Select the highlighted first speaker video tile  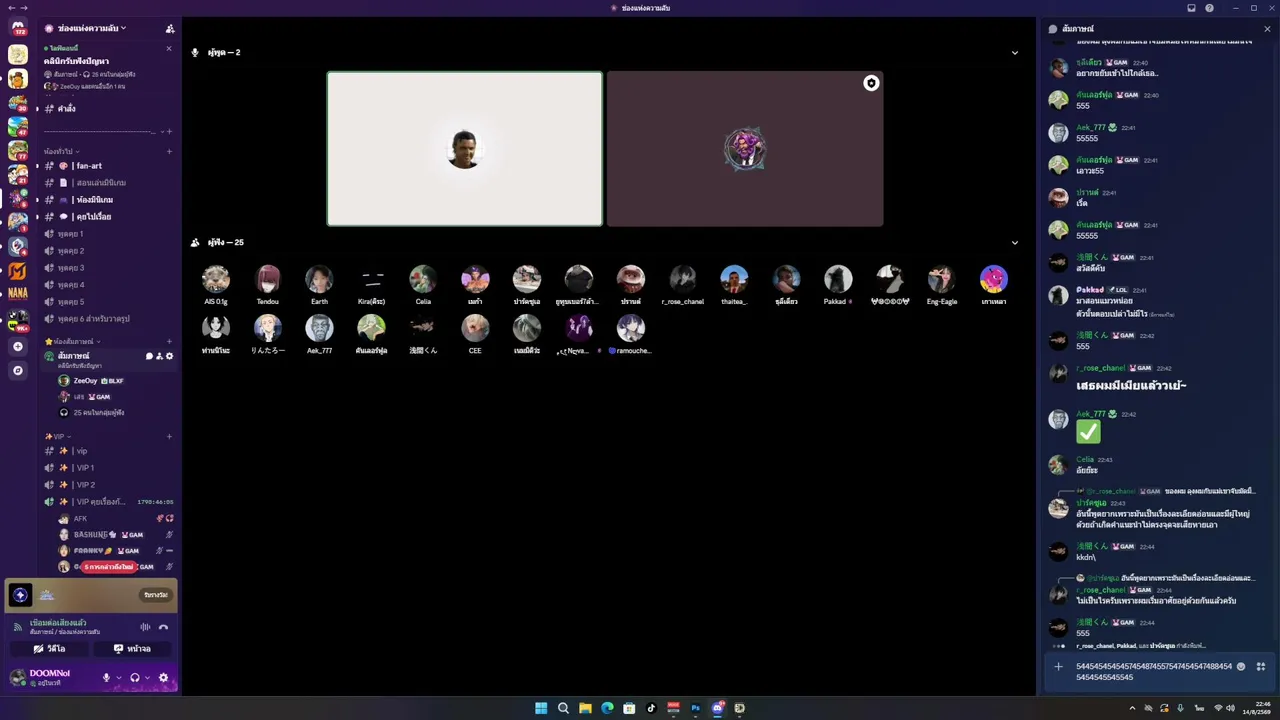[x=465, y=149]
